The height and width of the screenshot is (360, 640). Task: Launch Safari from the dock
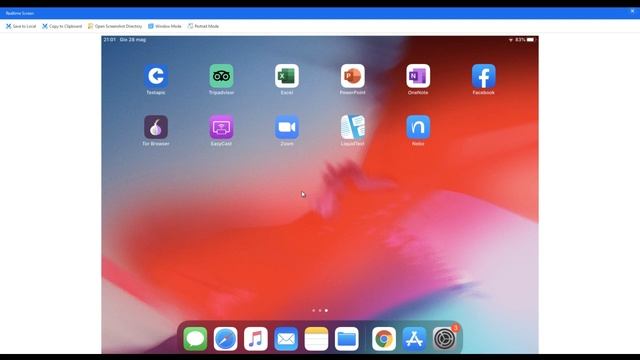click(225, 339)
